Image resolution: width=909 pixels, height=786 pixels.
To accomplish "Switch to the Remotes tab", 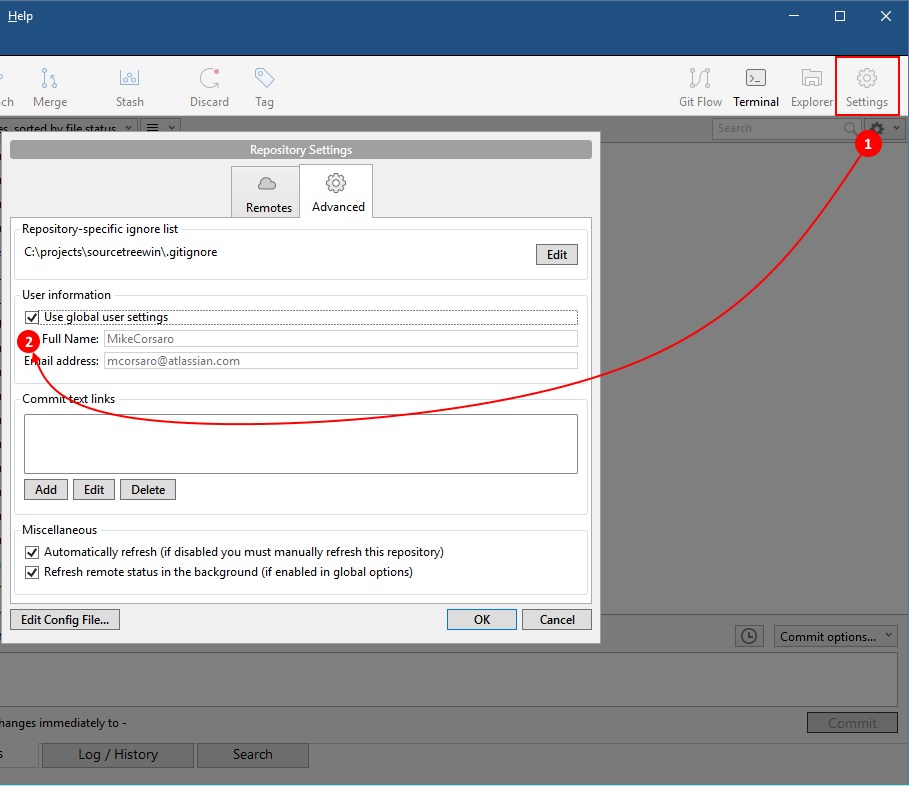I will 266,192.
